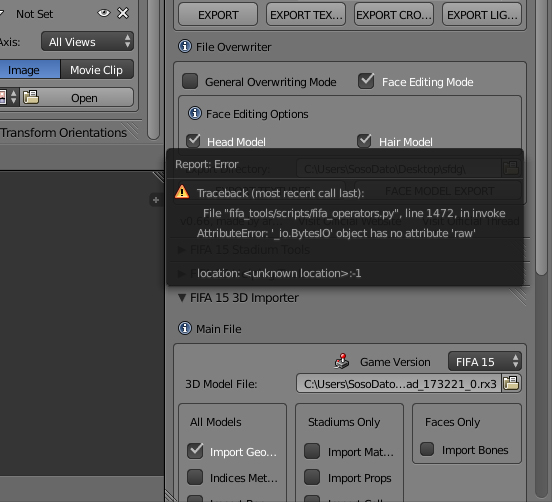Click the EXPORT LIG... button
552x502 pixels.
482,15
